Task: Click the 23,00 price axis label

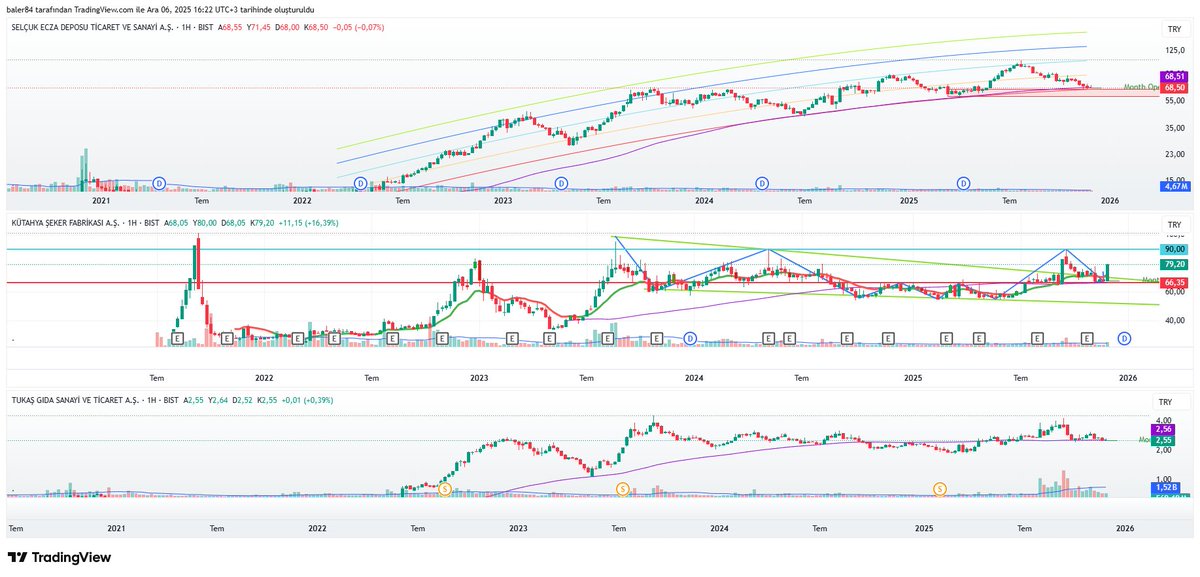Action: (x=1174, y=153)
